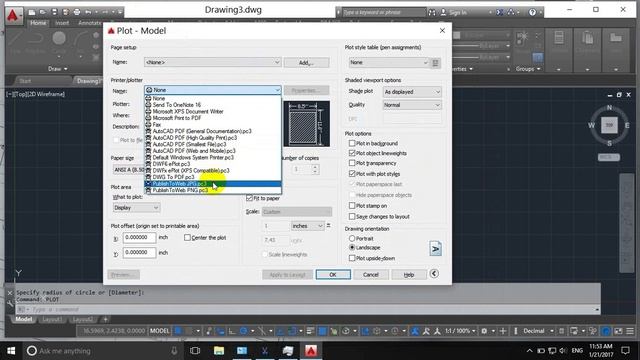The width and height of the screenshot is (640, 360).
Task: Open the Action Center notification icon
Action: coord(625,351)
